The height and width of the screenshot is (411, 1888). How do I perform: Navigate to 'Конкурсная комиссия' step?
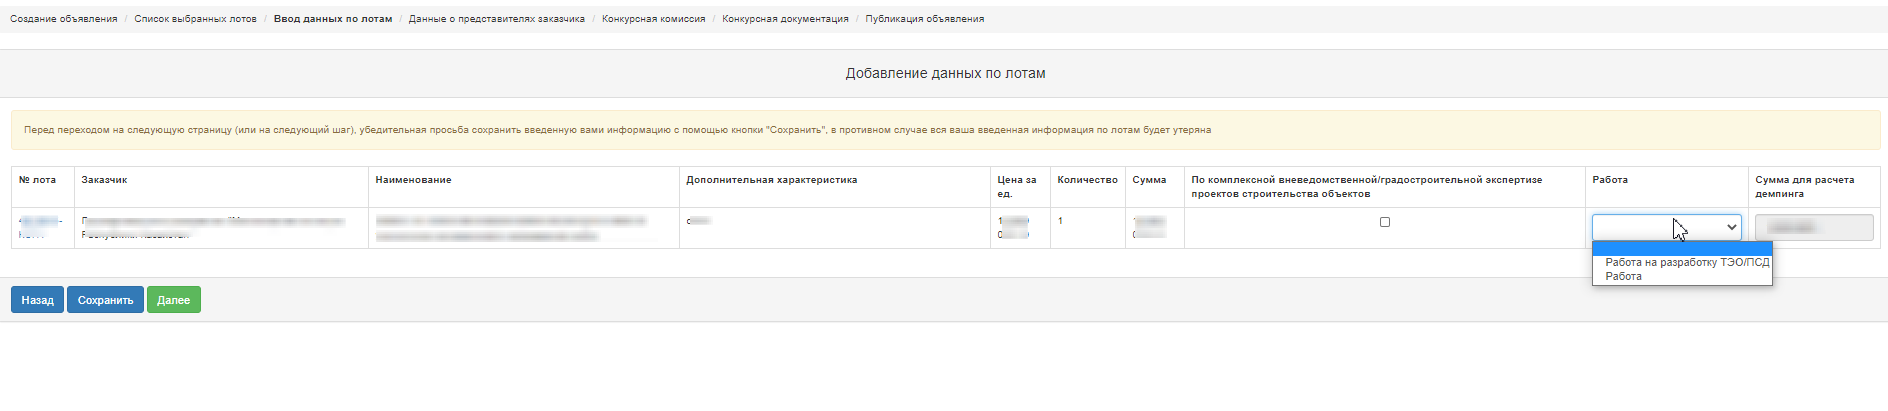[653, 19]
